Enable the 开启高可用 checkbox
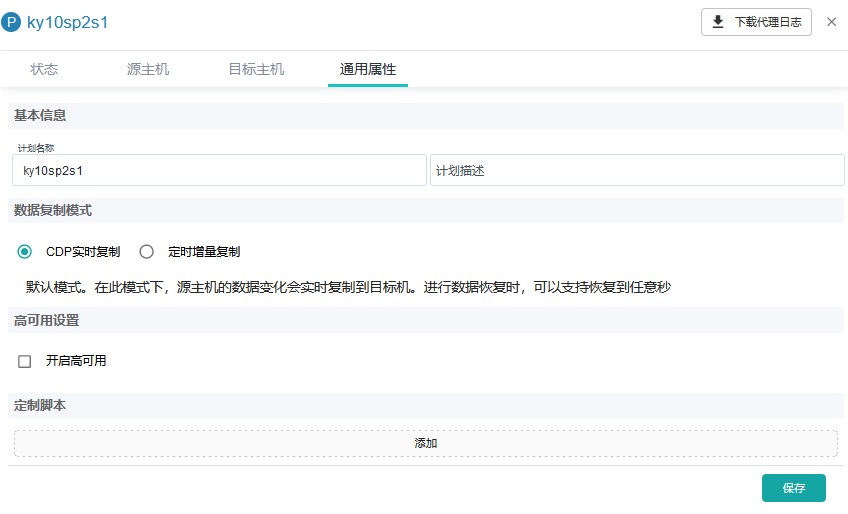This screenshot has width=848, height=514. pyautogui.click(x=25, y=361)
